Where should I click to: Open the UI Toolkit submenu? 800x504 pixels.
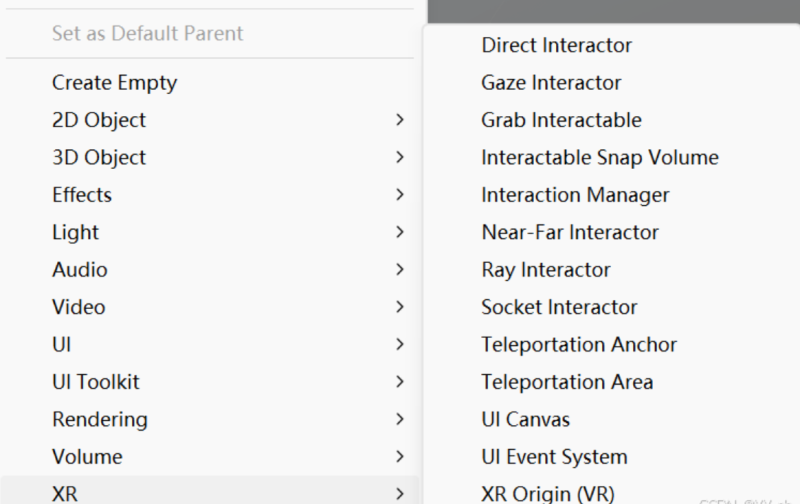coord(96,382)
